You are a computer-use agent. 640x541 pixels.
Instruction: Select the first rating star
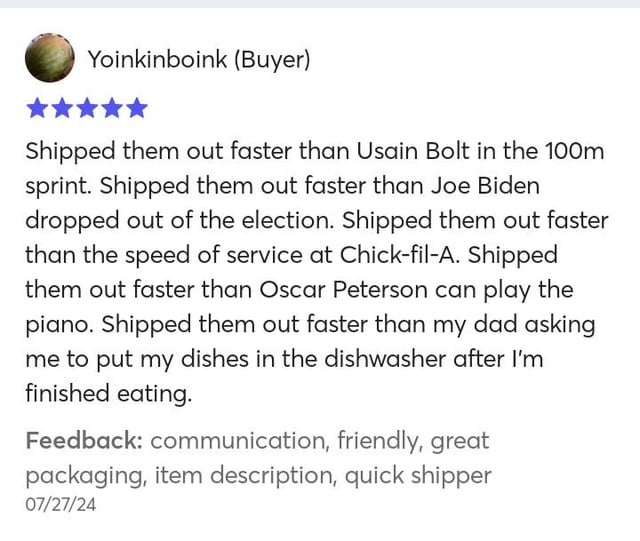(x=37, y=108)
